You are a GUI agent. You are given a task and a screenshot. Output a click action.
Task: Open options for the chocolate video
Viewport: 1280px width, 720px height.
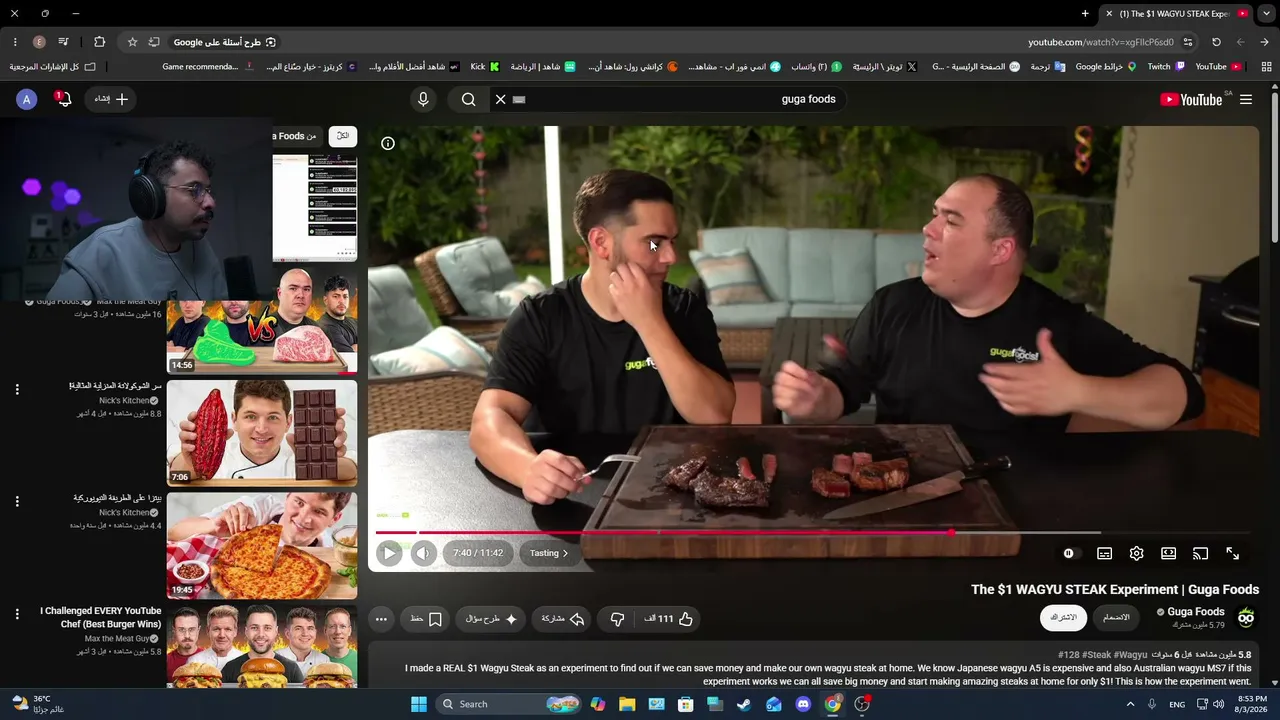point(17,389)
